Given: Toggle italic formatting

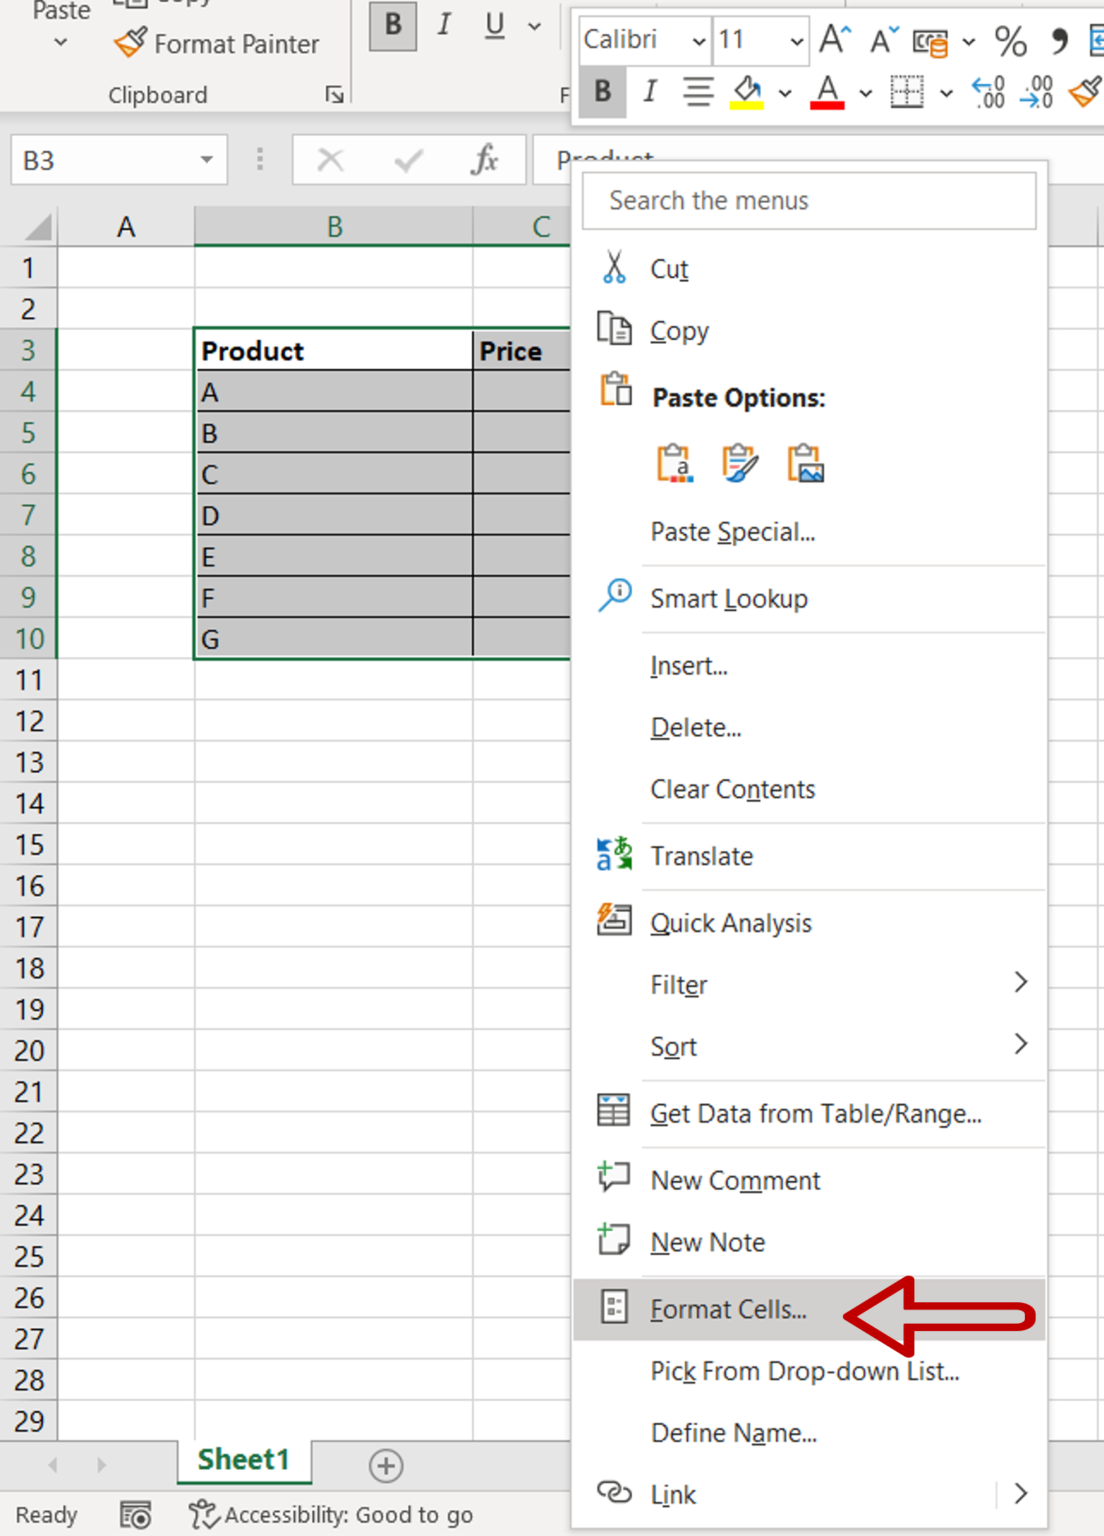Looking at the screenshot, I should [443, 26].
